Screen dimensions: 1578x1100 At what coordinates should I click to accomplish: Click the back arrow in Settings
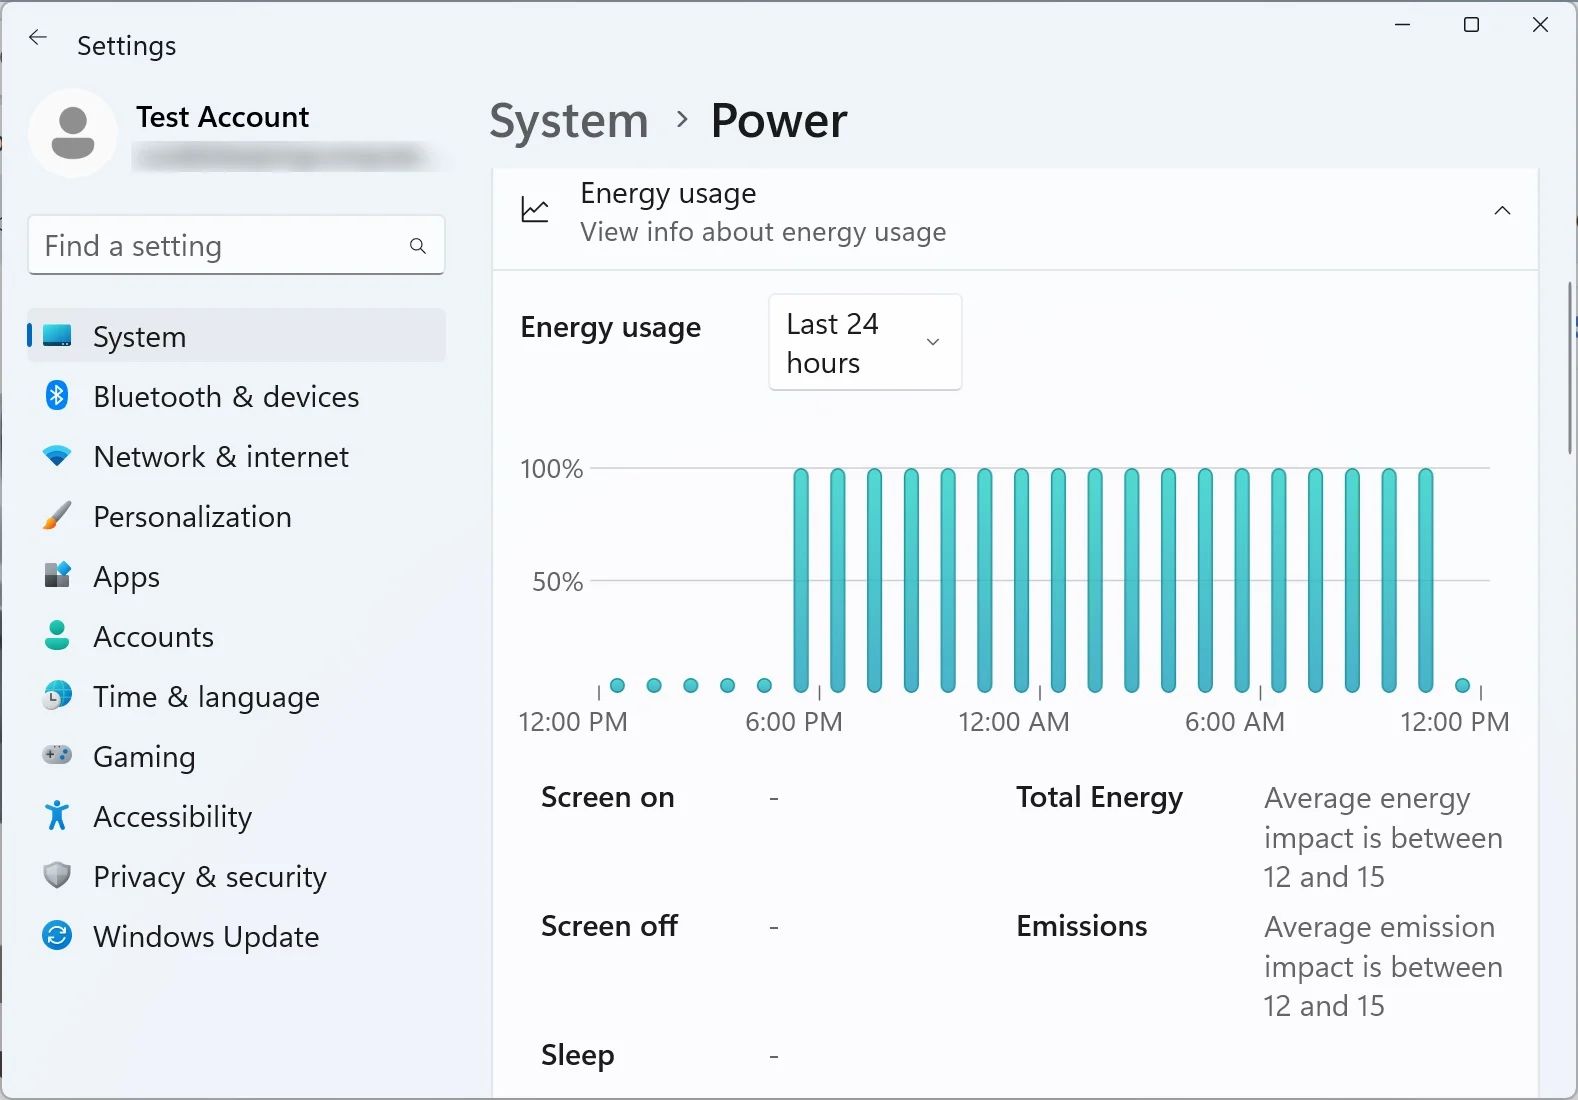38,38
